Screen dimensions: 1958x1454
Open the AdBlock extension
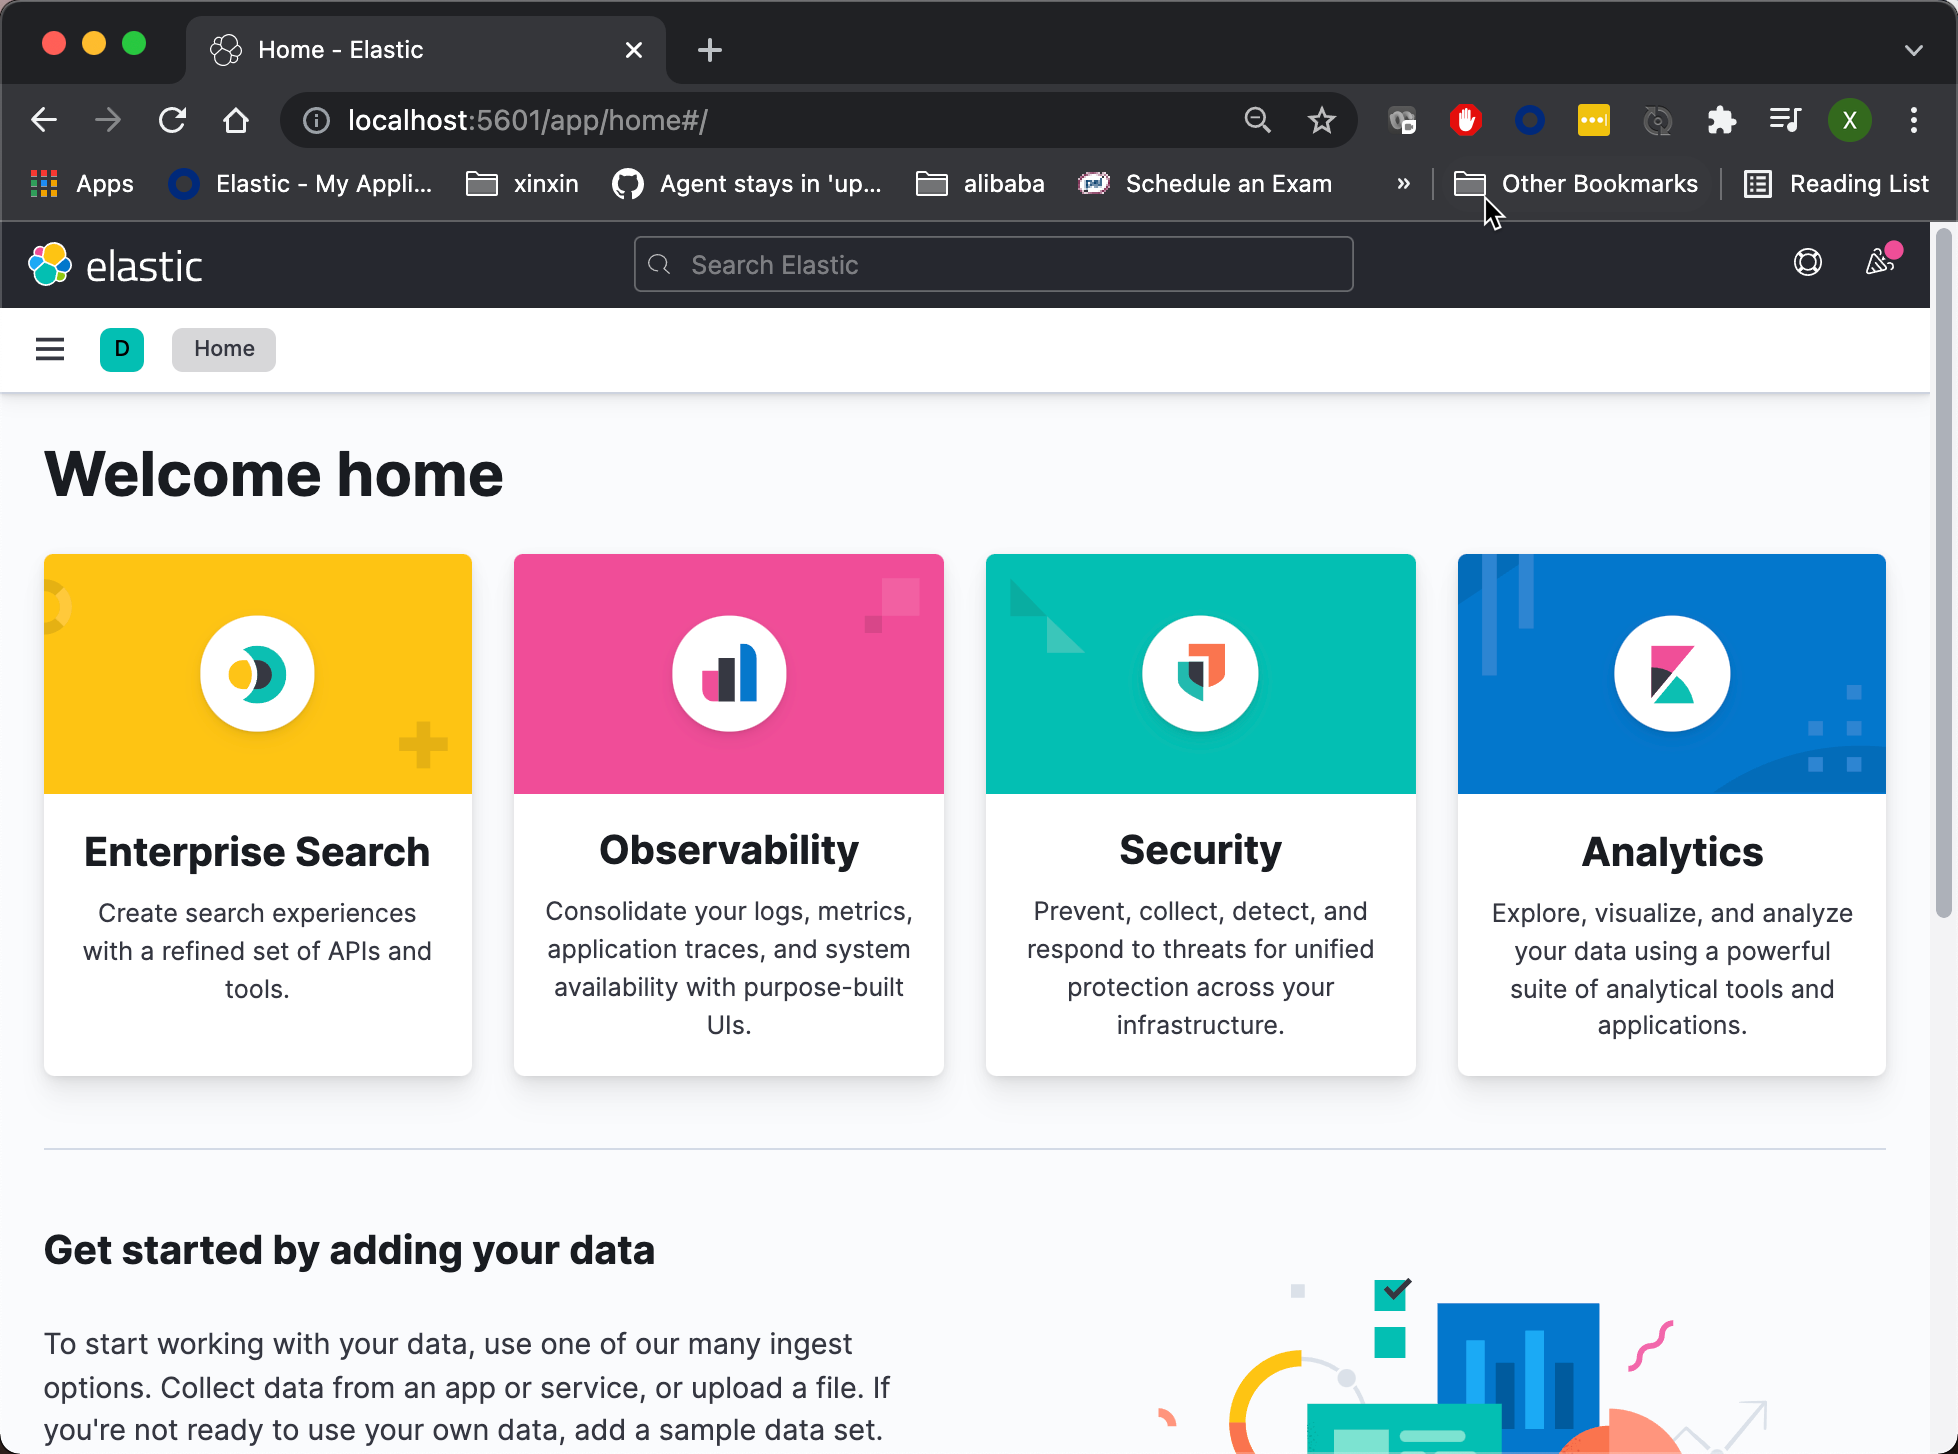click(x=1466, y=120)
